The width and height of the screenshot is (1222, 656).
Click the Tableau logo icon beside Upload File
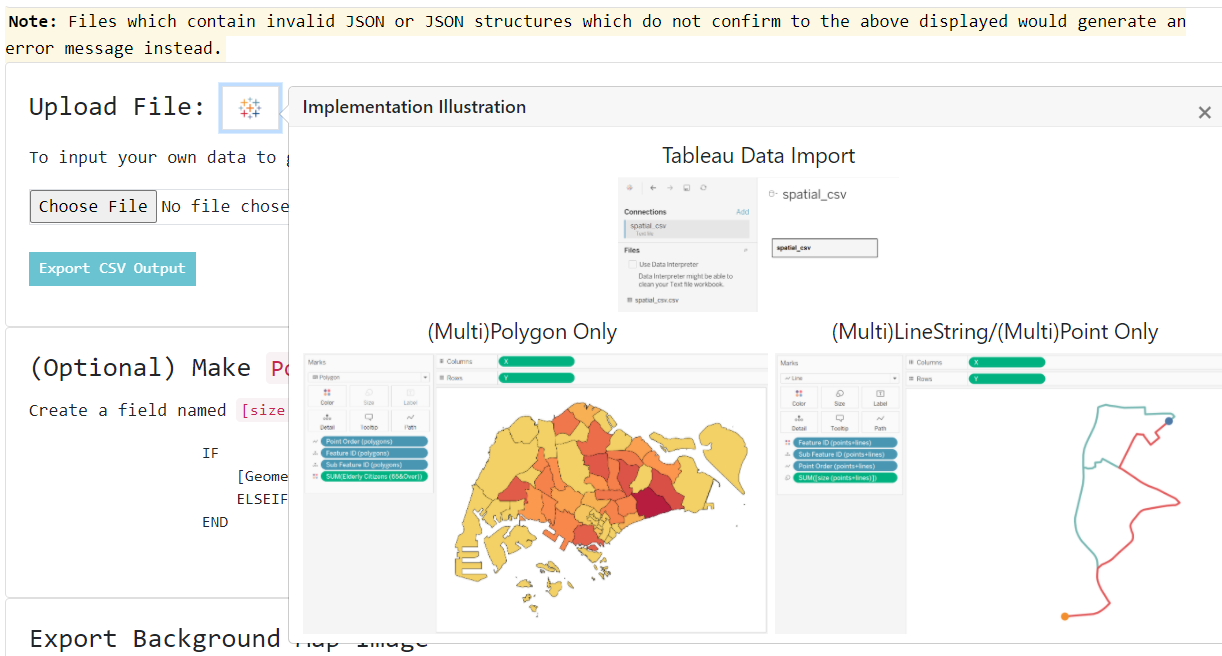250,109
